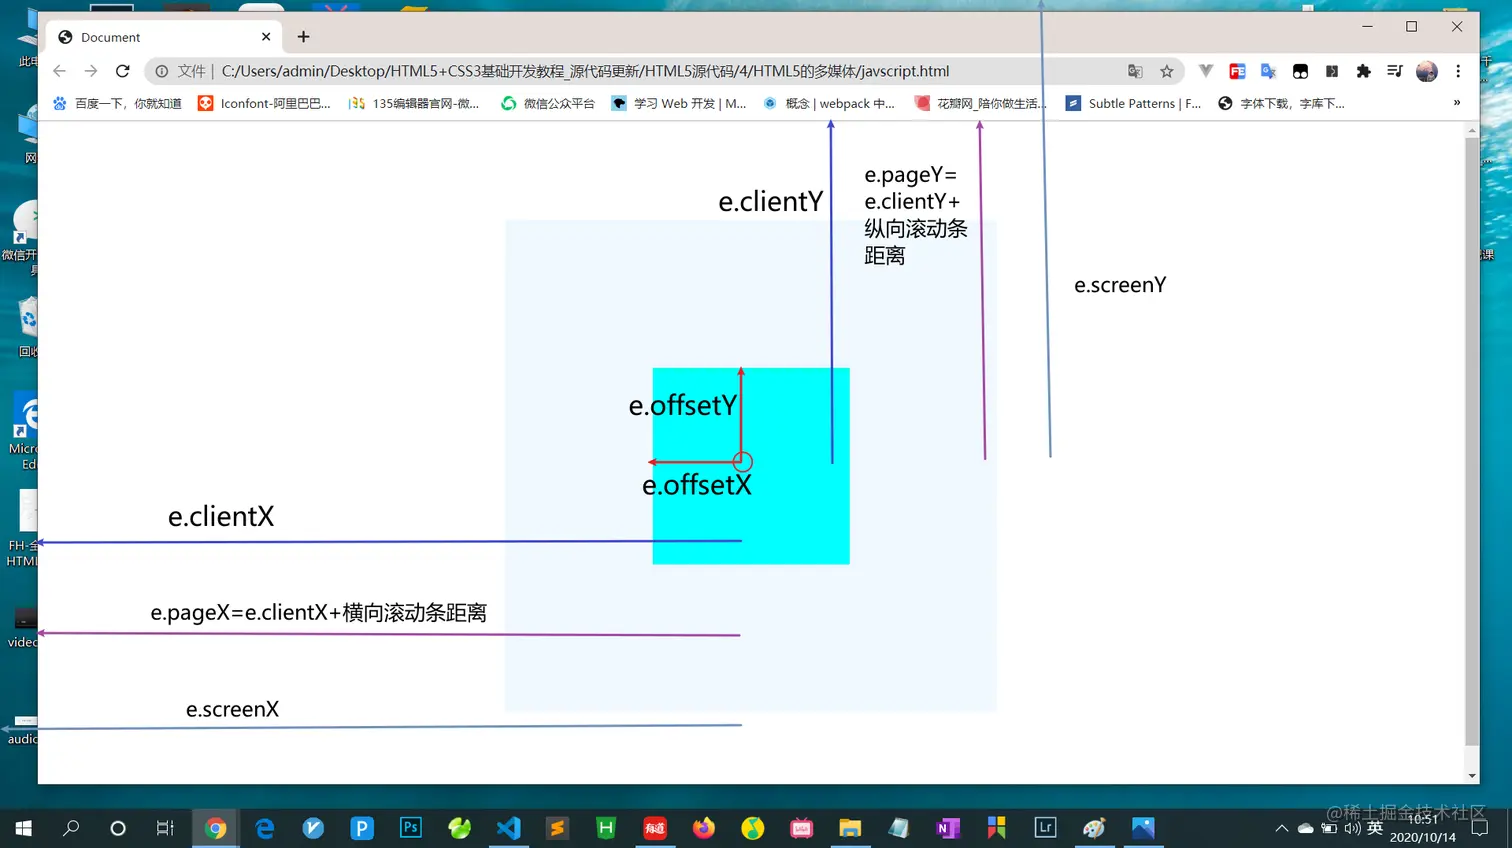Open the Windows notification center
Image resolution: width=1512 pixels, height=848 pixels.
[1480, 828]
